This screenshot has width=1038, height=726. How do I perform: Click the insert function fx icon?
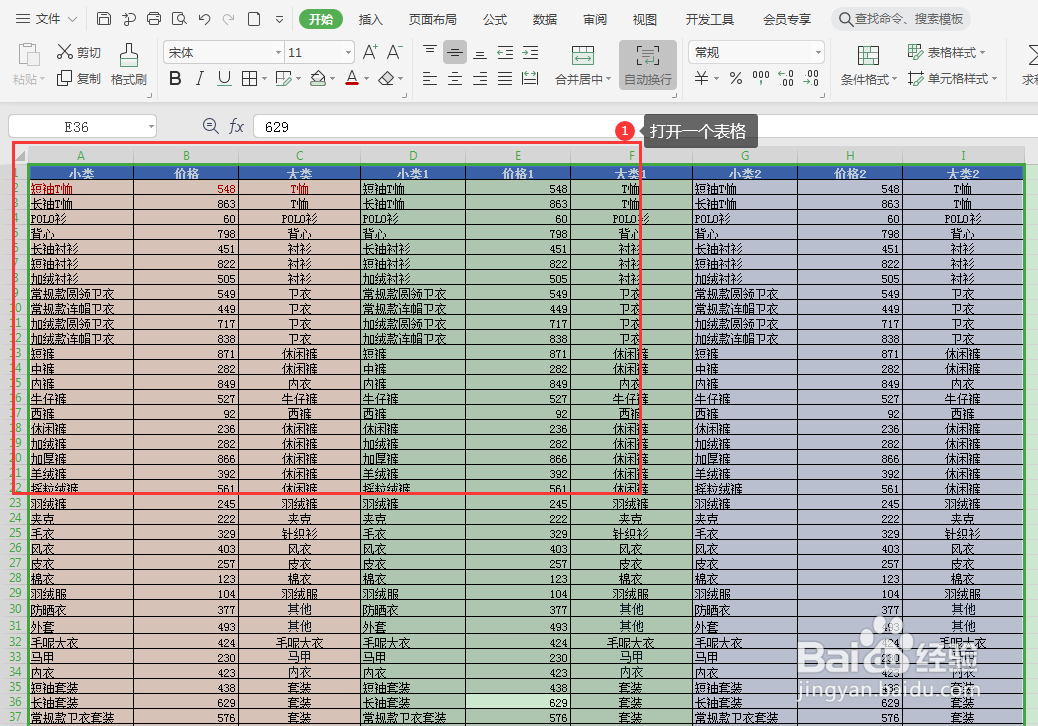pyautogui.click(x=236, y=126)
